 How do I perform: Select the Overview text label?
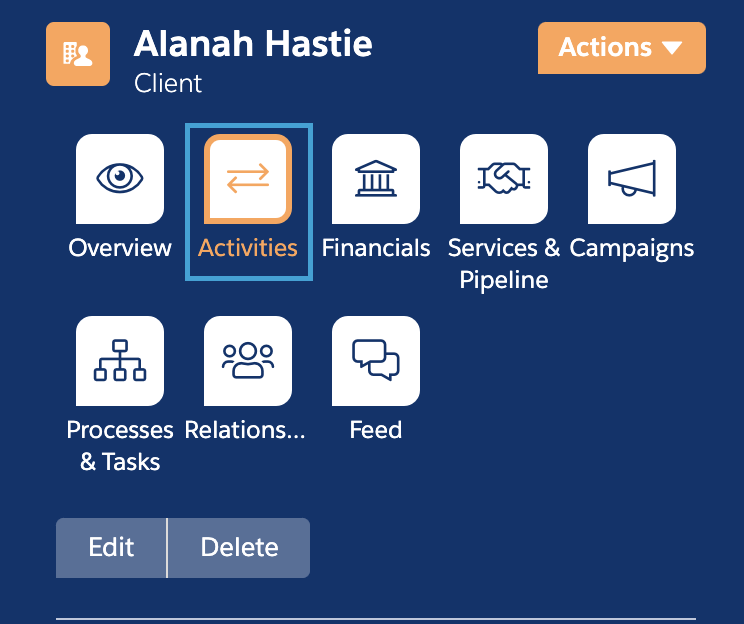(120, 248)
